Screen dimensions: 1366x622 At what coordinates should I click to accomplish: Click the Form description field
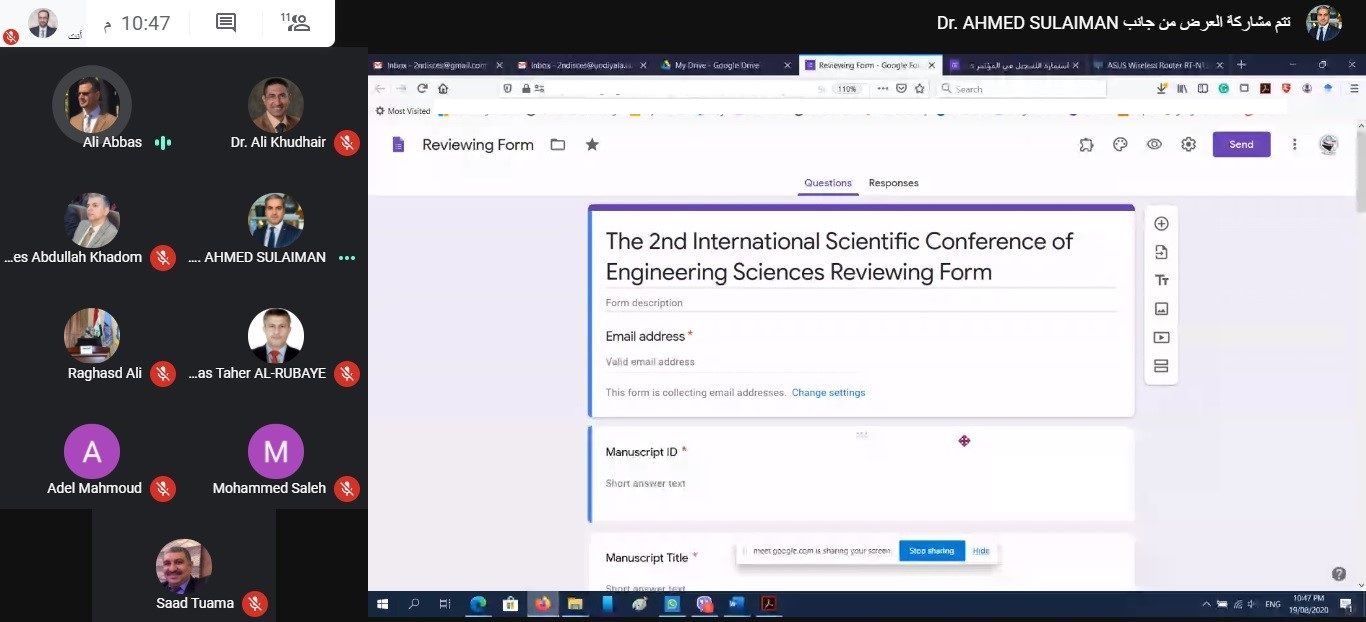point(860,303)
